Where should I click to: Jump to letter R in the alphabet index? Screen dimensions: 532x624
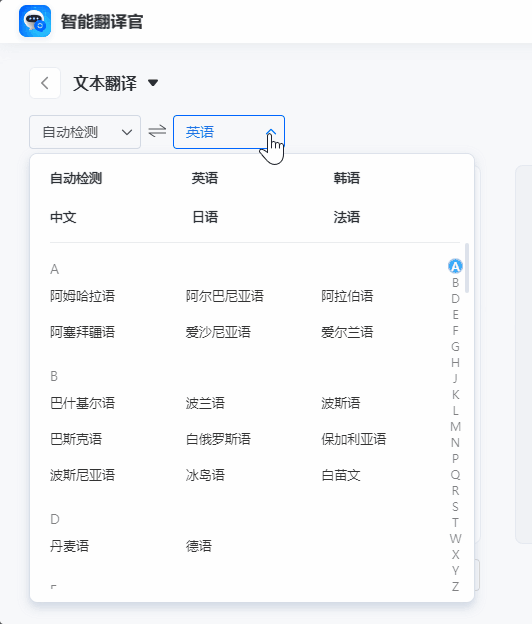click(456, 491)
